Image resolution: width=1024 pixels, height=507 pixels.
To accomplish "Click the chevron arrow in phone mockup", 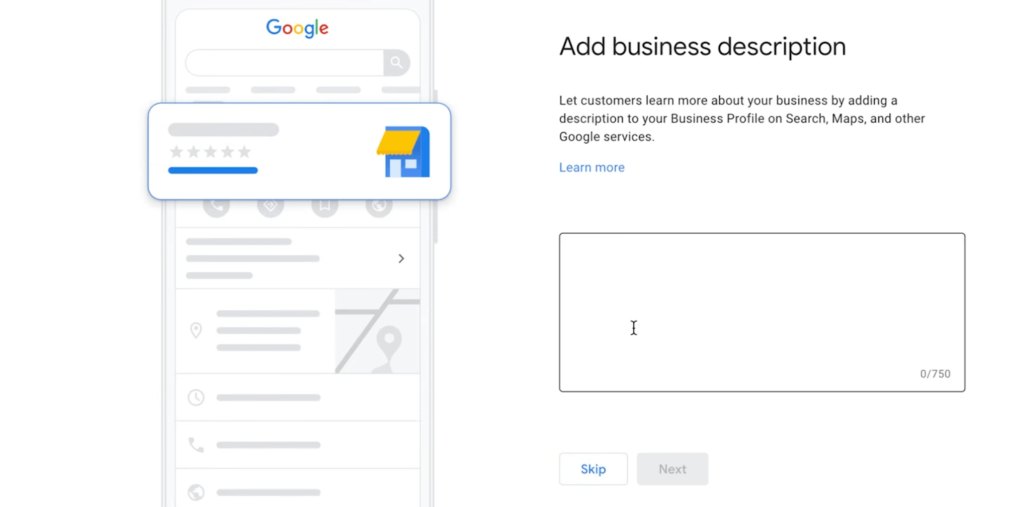I will pyautogui.click(x=401, y=259).
